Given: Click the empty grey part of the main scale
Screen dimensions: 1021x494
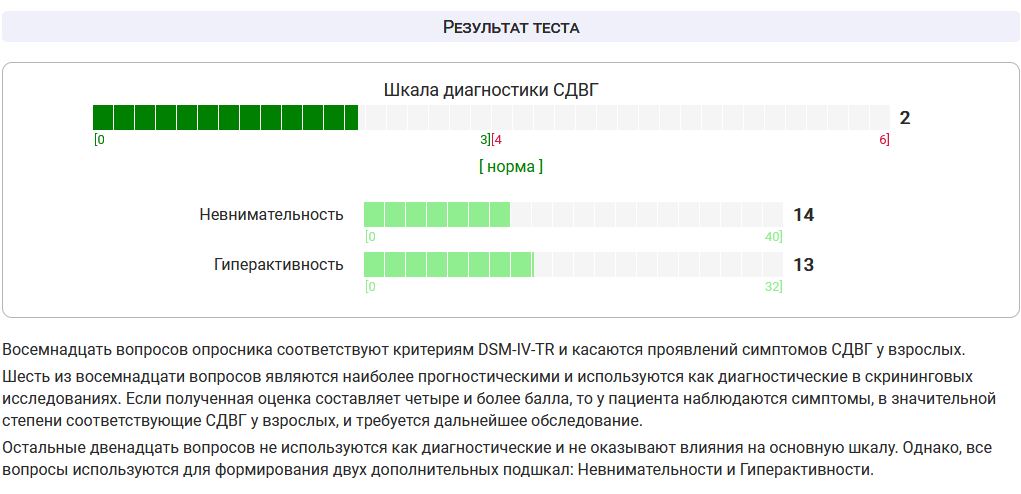Looking at the screenshot, I should click(623, 118).
